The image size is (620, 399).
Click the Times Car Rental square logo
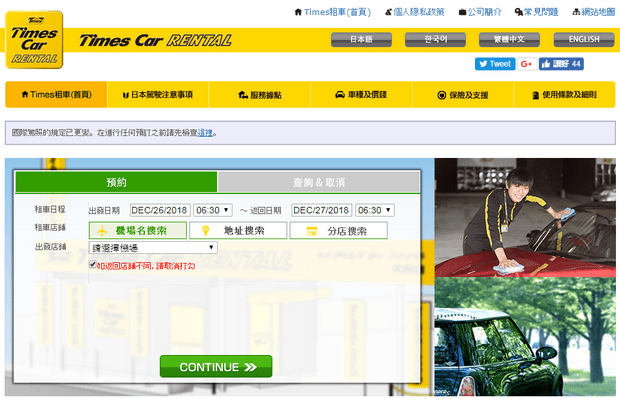[x=34, y=40]
